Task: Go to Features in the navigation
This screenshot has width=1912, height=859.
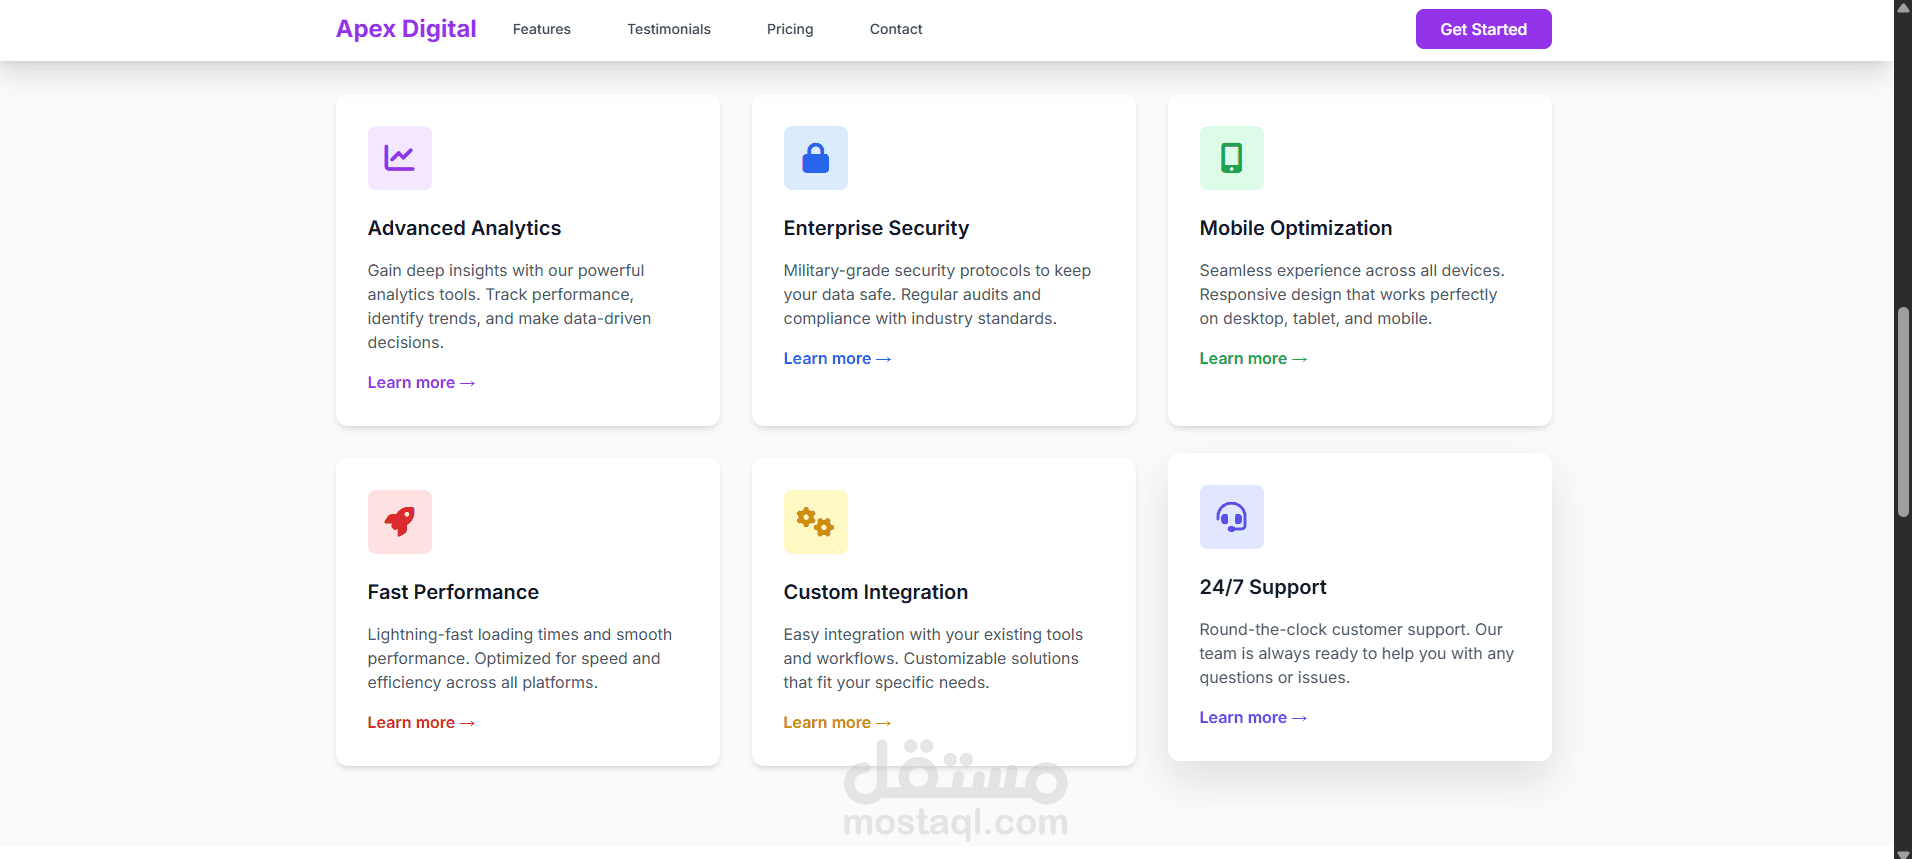Action: coord(542,29)
